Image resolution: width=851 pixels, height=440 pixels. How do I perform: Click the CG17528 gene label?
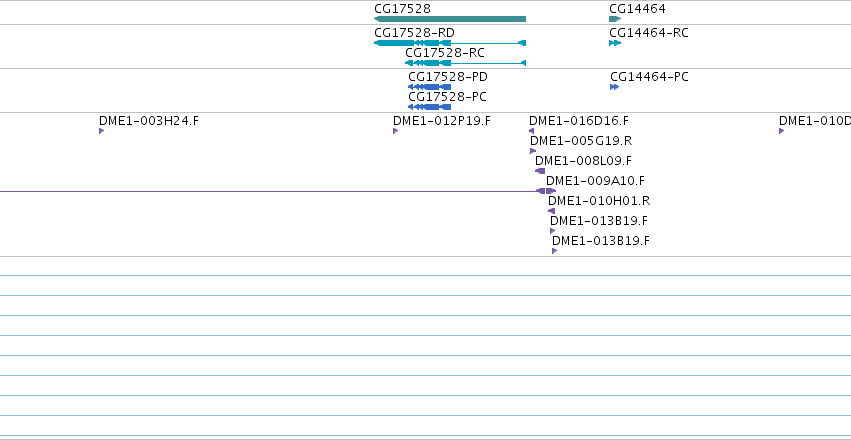[402, 9]
